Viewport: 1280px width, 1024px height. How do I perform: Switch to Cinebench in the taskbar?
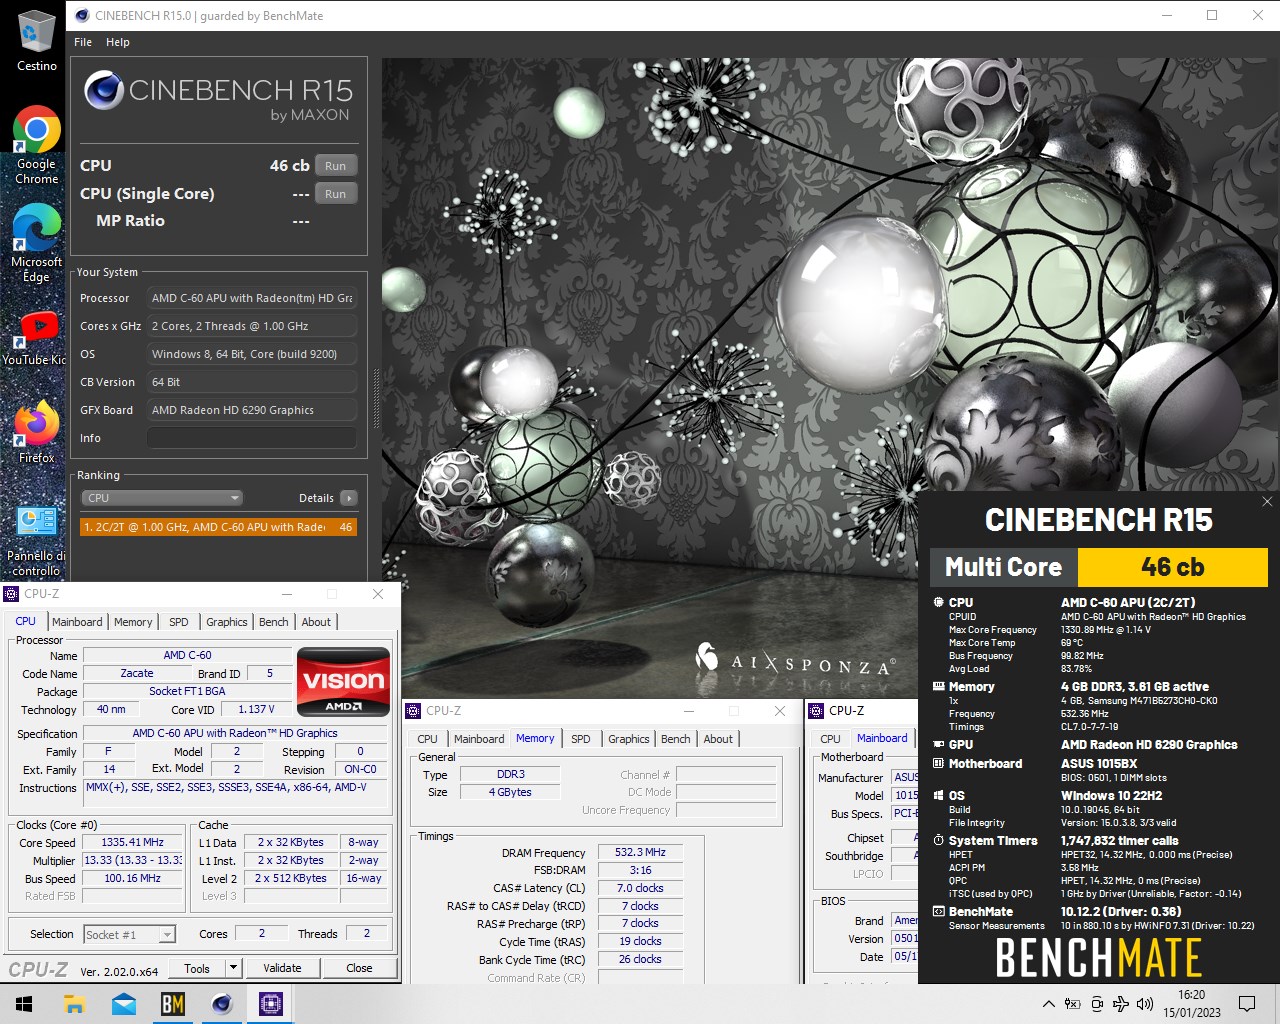pyautogui.click(x=221, y=1004)
